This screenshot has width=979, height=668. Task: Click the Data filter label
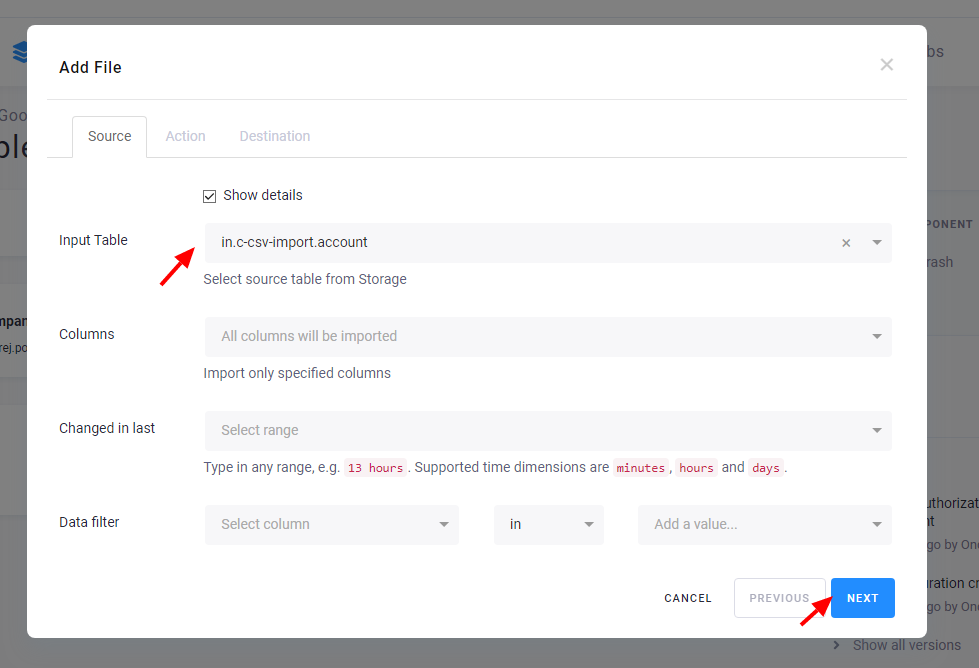click(89, 522)
